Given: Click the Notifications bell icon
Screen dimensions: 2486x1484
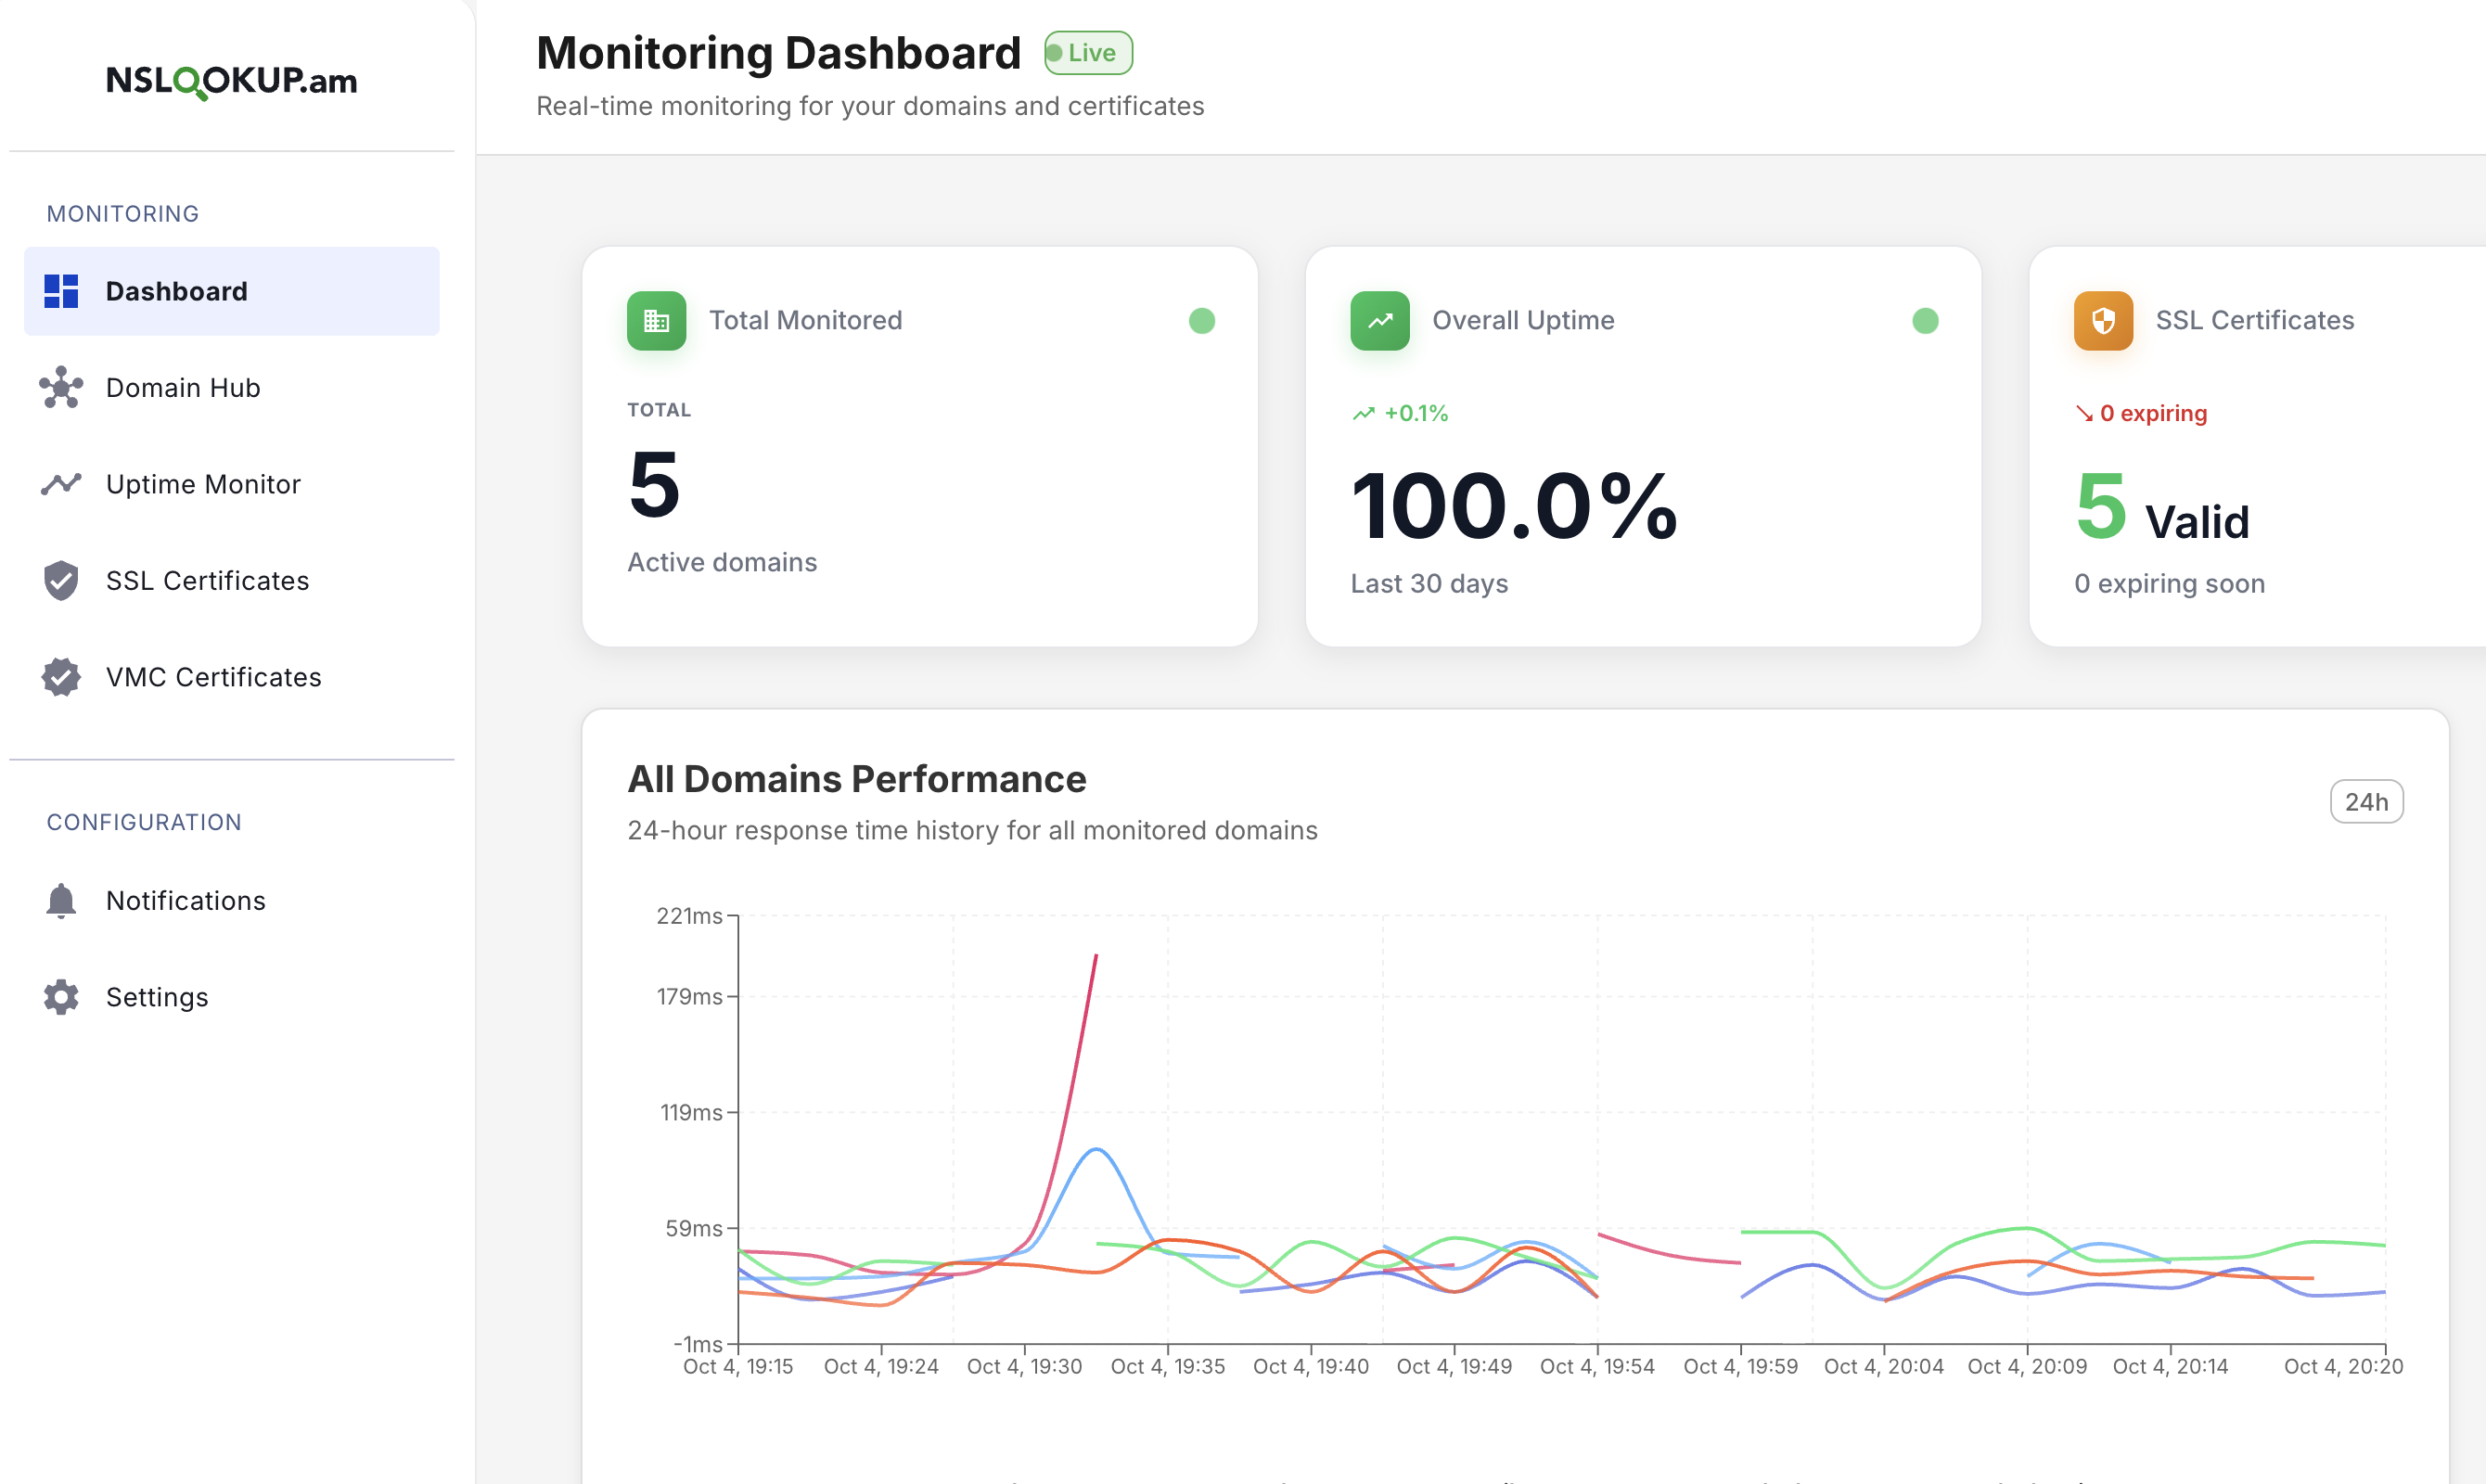Looking at the screenshot, I should (x=61, y=900).
